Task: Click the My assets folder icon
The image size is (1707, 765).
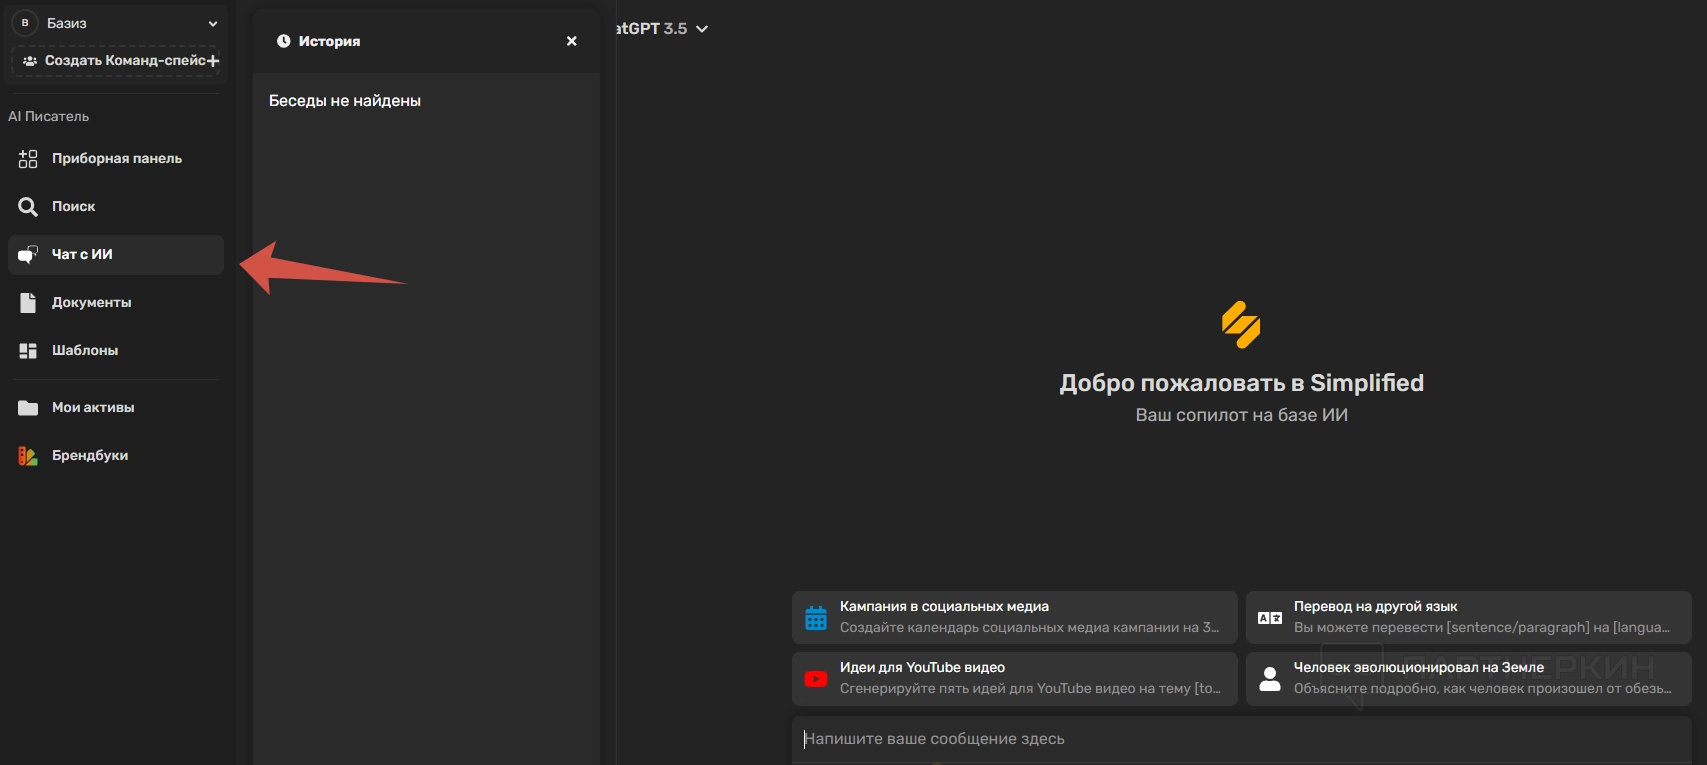Action: pos(28,408)
